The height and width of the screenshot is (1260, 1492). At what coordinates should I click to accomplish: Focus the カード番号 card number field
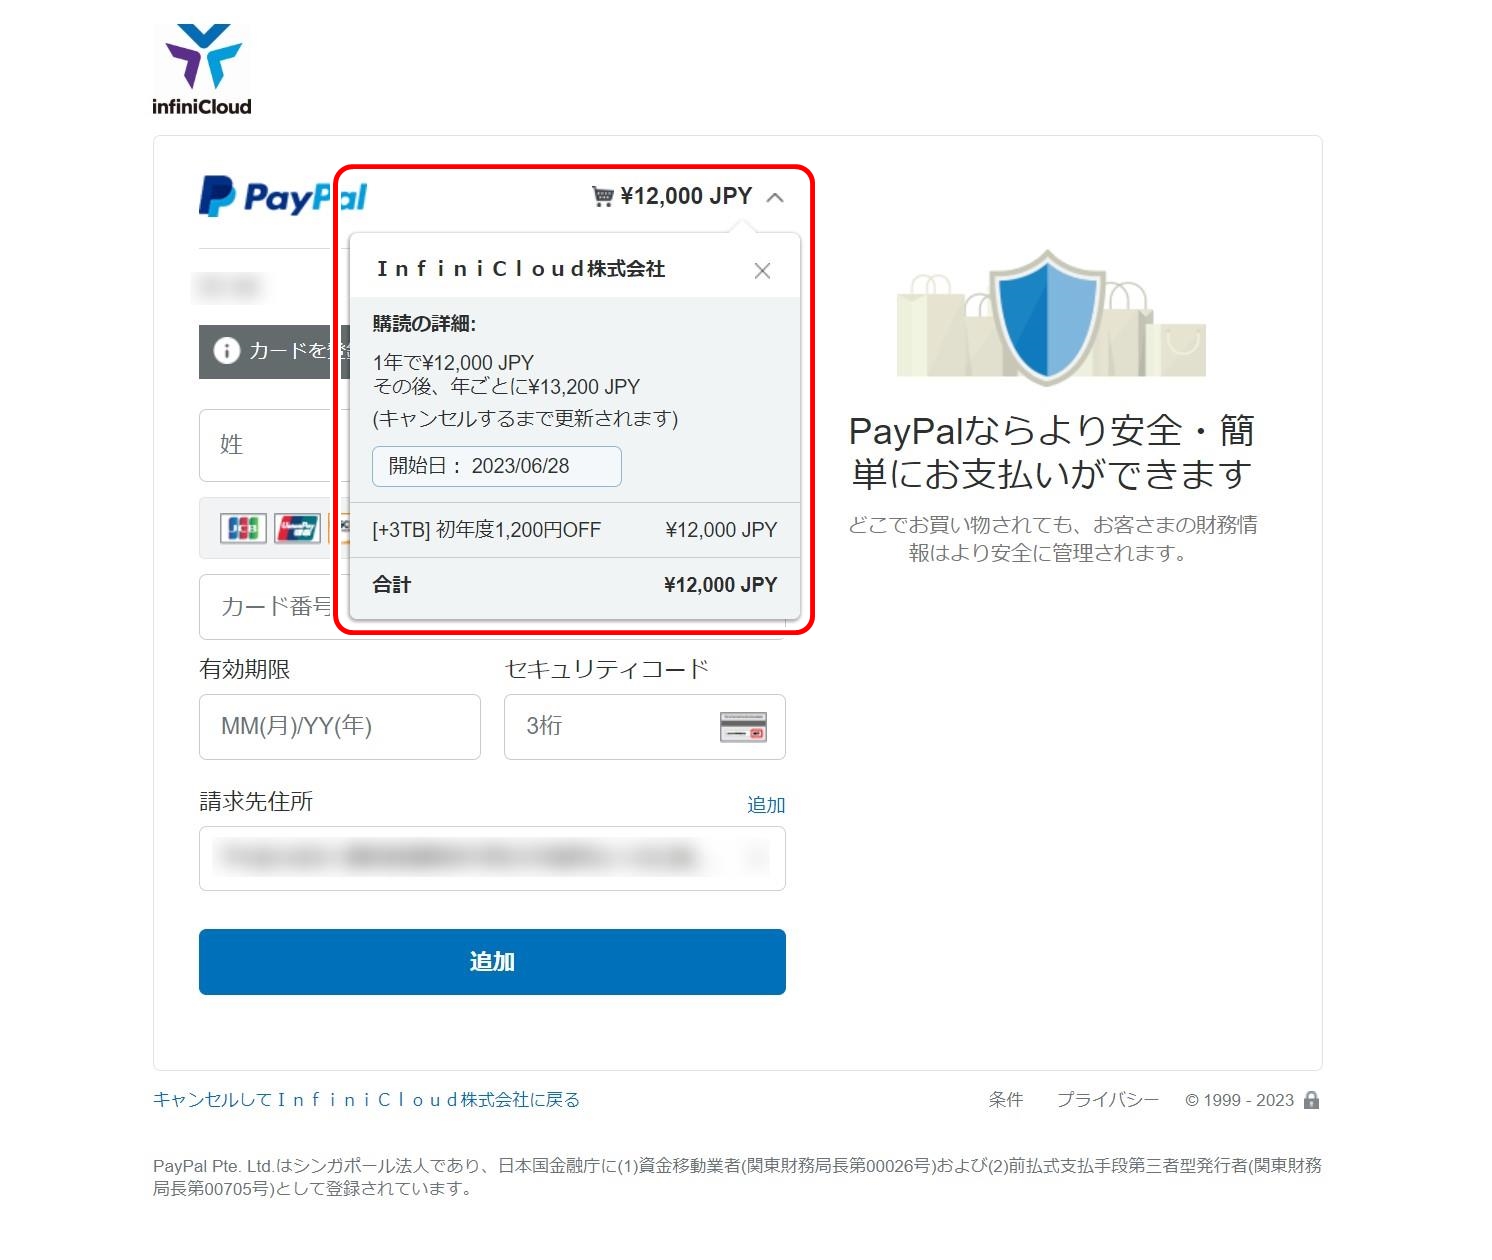click(268, 606)
